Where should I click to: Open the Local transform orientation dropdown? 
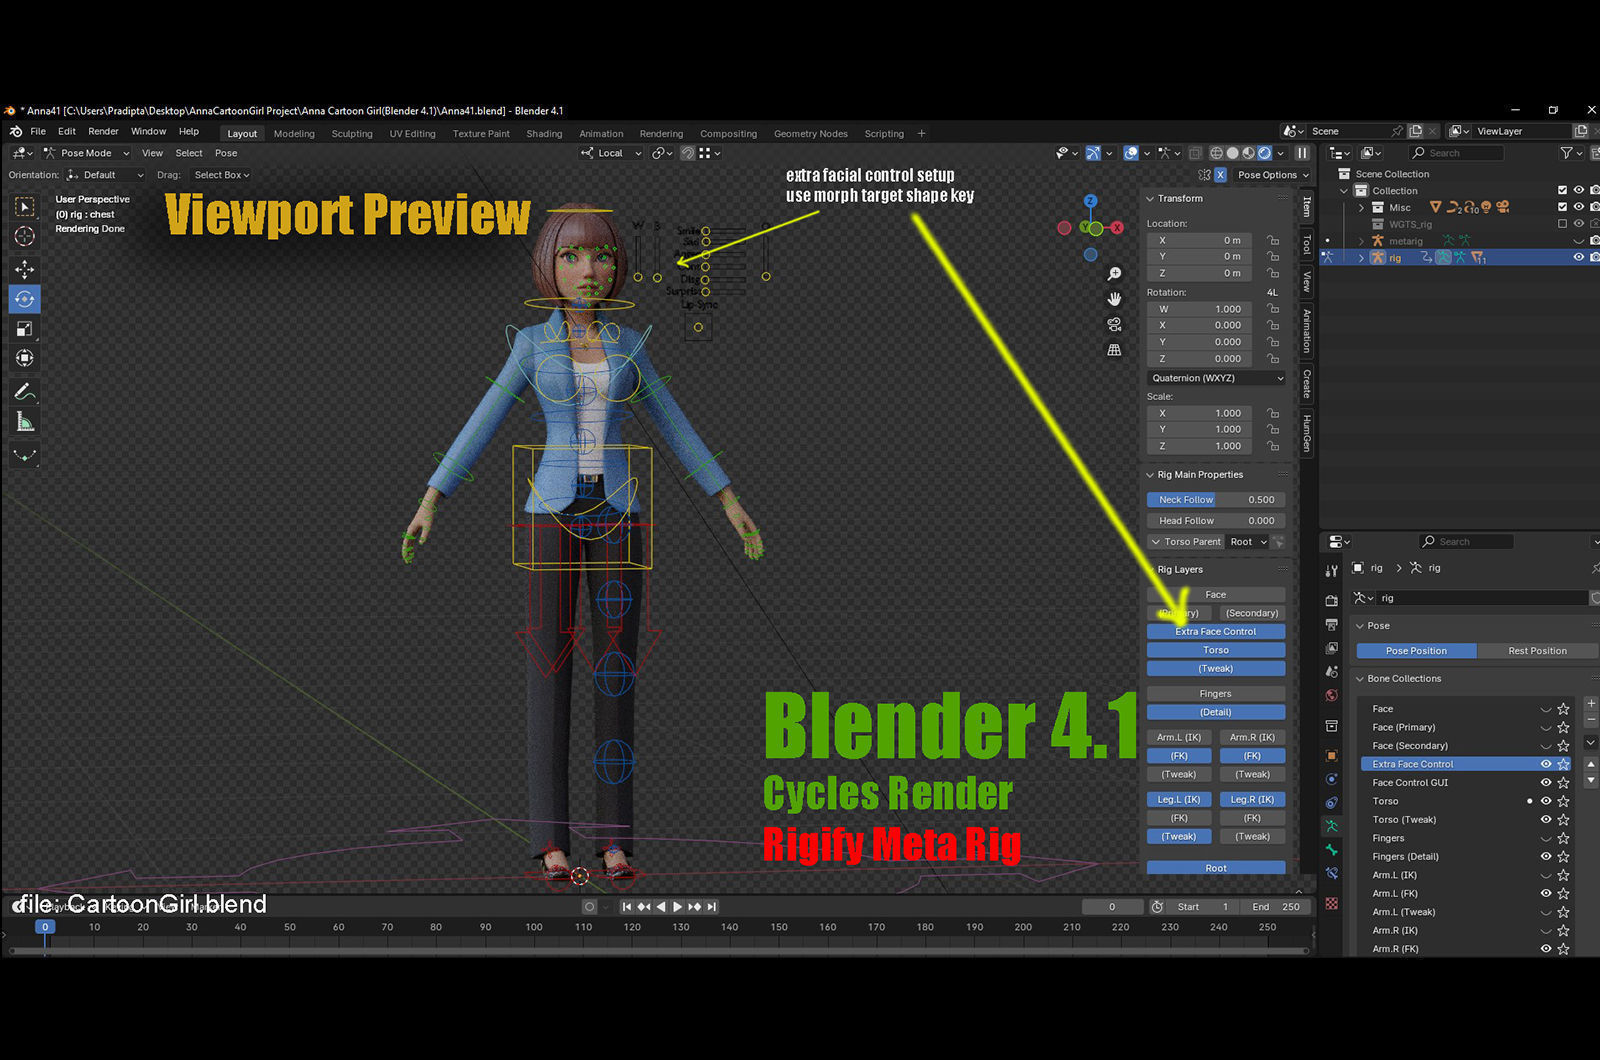(x=611, y=153)
